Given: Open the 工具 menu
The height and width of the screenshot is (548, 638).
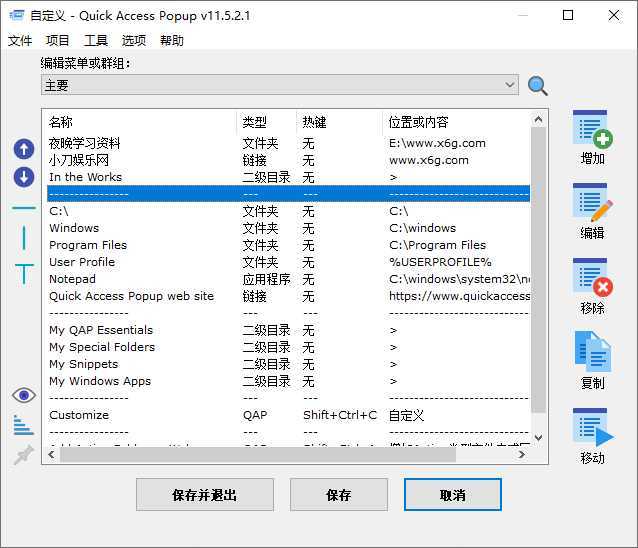Looking at the screenshot, I should pyautogui.click(x=96, y=41).
